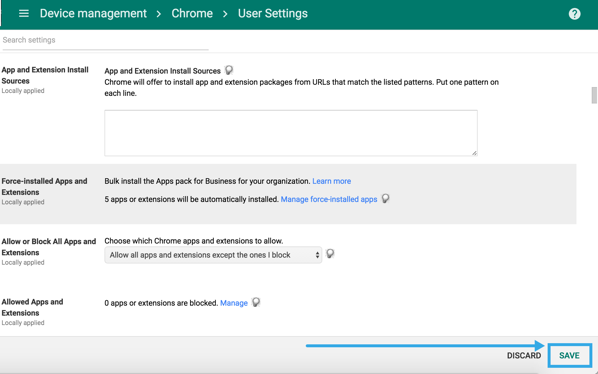Open Manage force-installed apps link
The height and width of the screenshot is (374, 598).
329,199
